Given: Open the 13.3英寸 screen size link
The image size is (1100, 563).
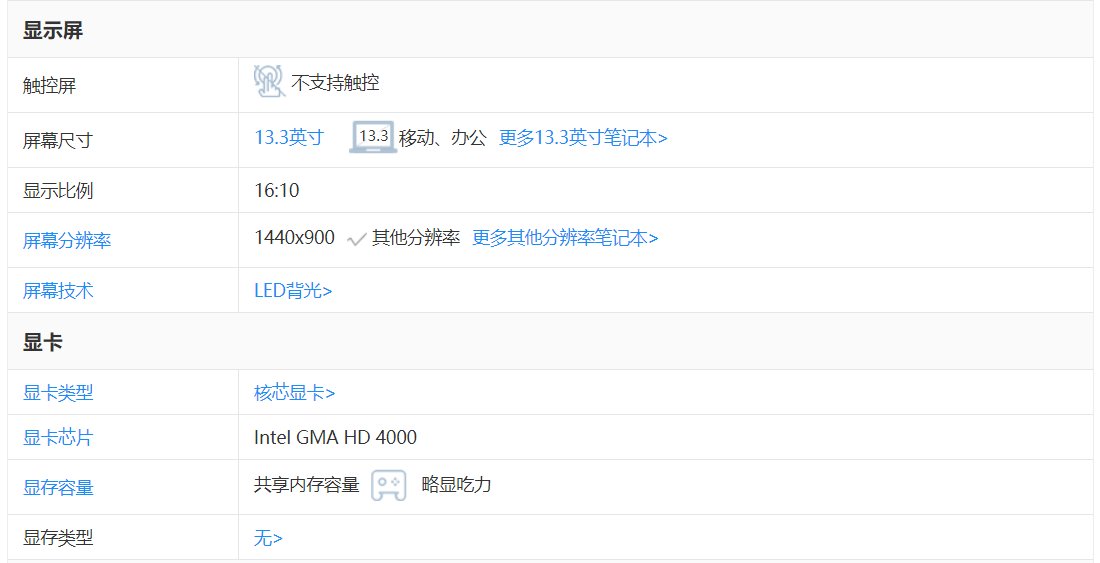Looking at the screenshot, I should click(289, 137).
